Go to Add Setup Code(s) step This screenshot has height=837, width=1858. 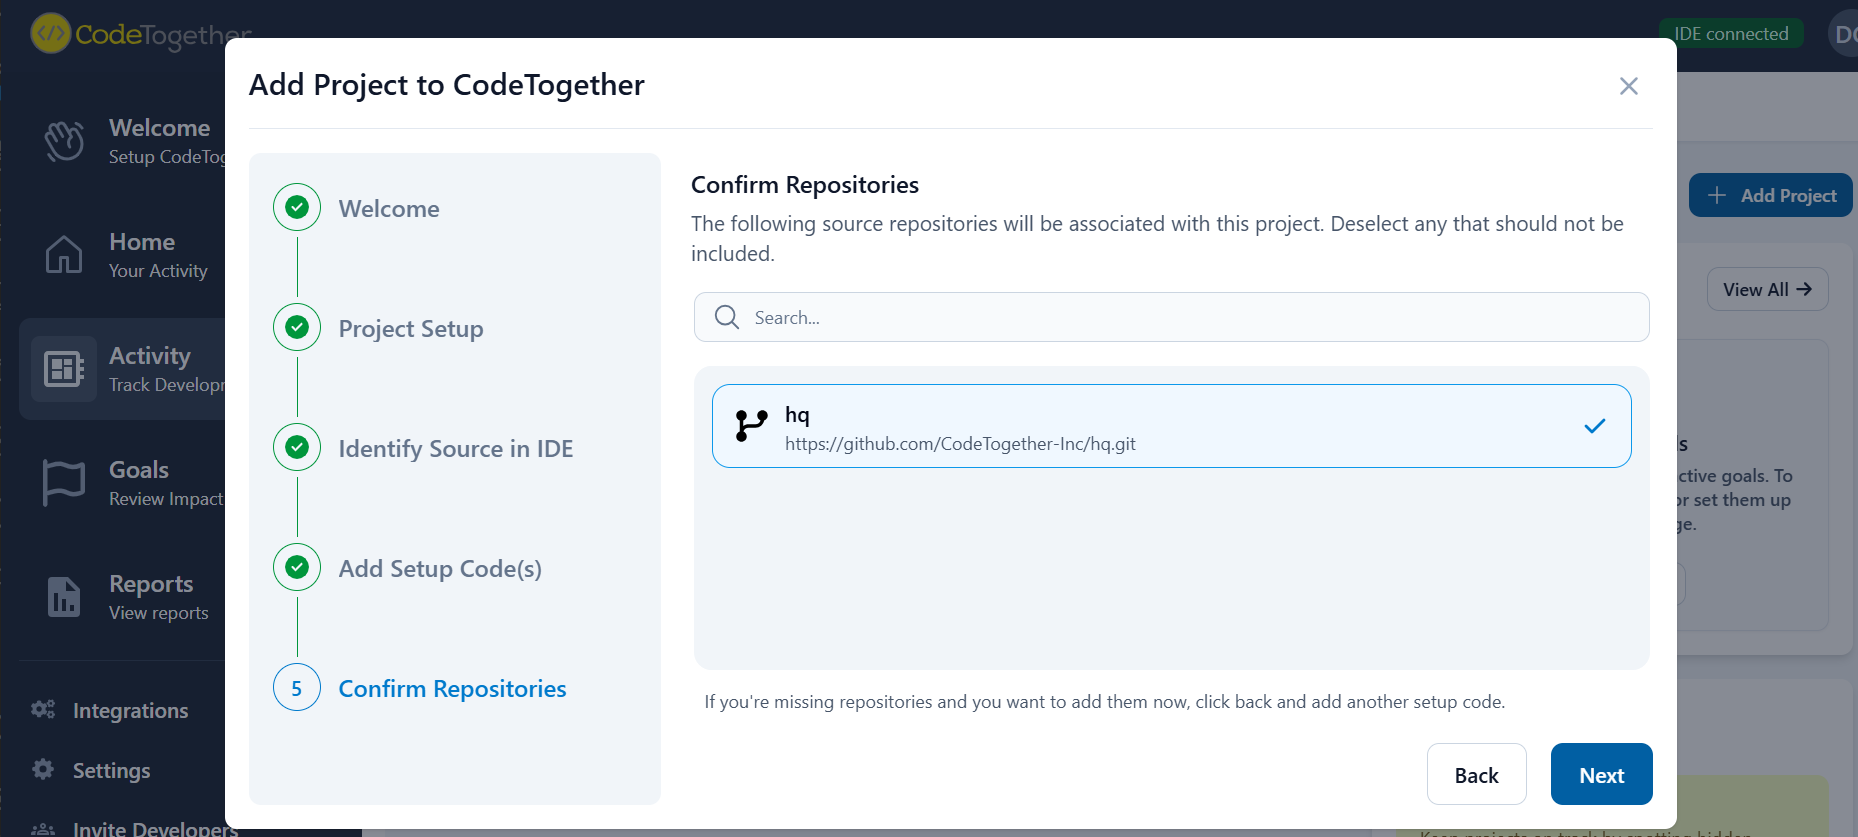[440, 568]
